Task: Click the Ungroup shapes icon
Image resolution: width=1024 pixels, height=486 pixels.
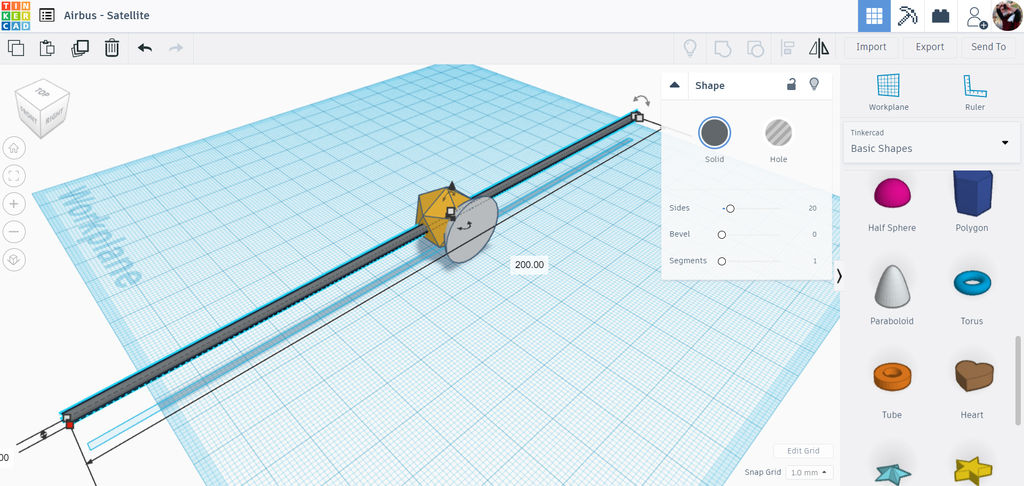Action: (x=754, y=48)
